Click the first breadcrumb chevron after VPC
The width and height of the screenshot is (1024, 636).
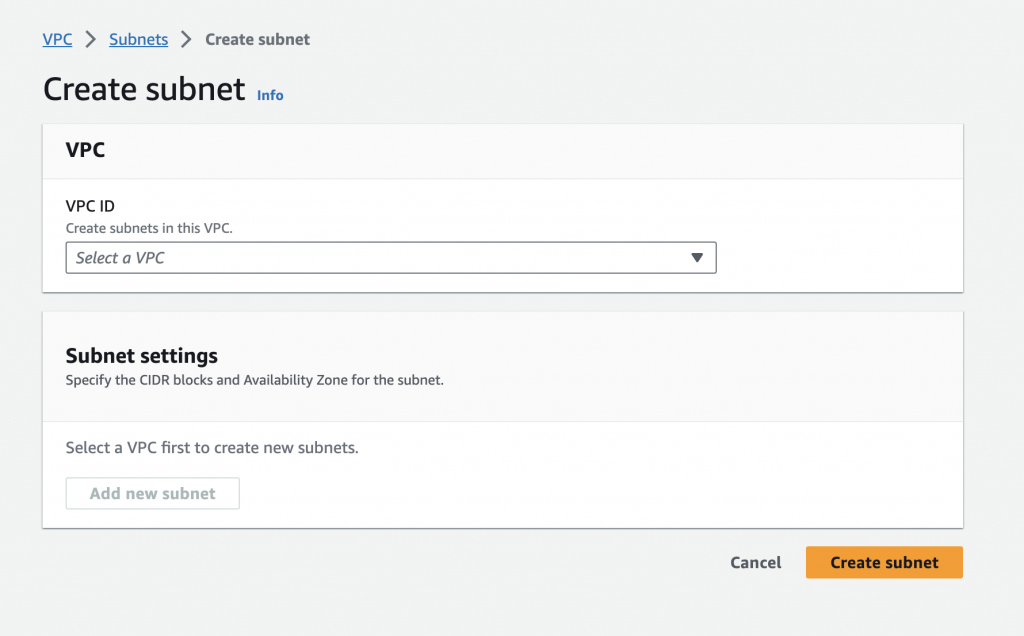point(91,40)
